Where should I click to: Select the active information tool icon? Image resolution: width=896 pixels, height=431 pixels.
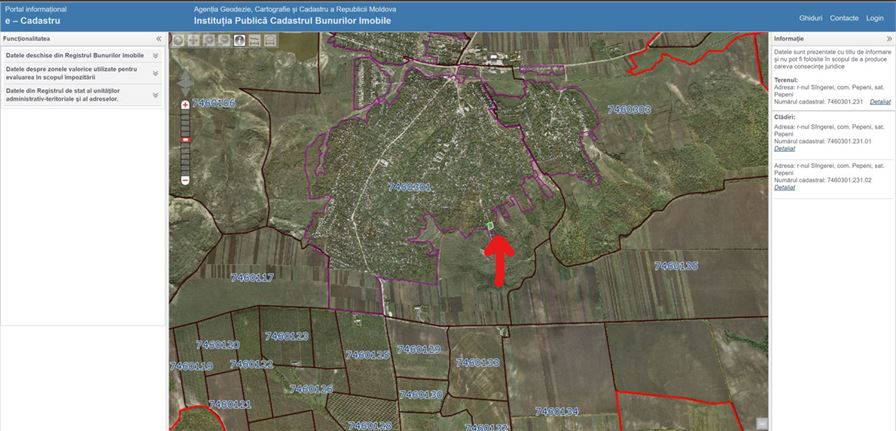240,41
